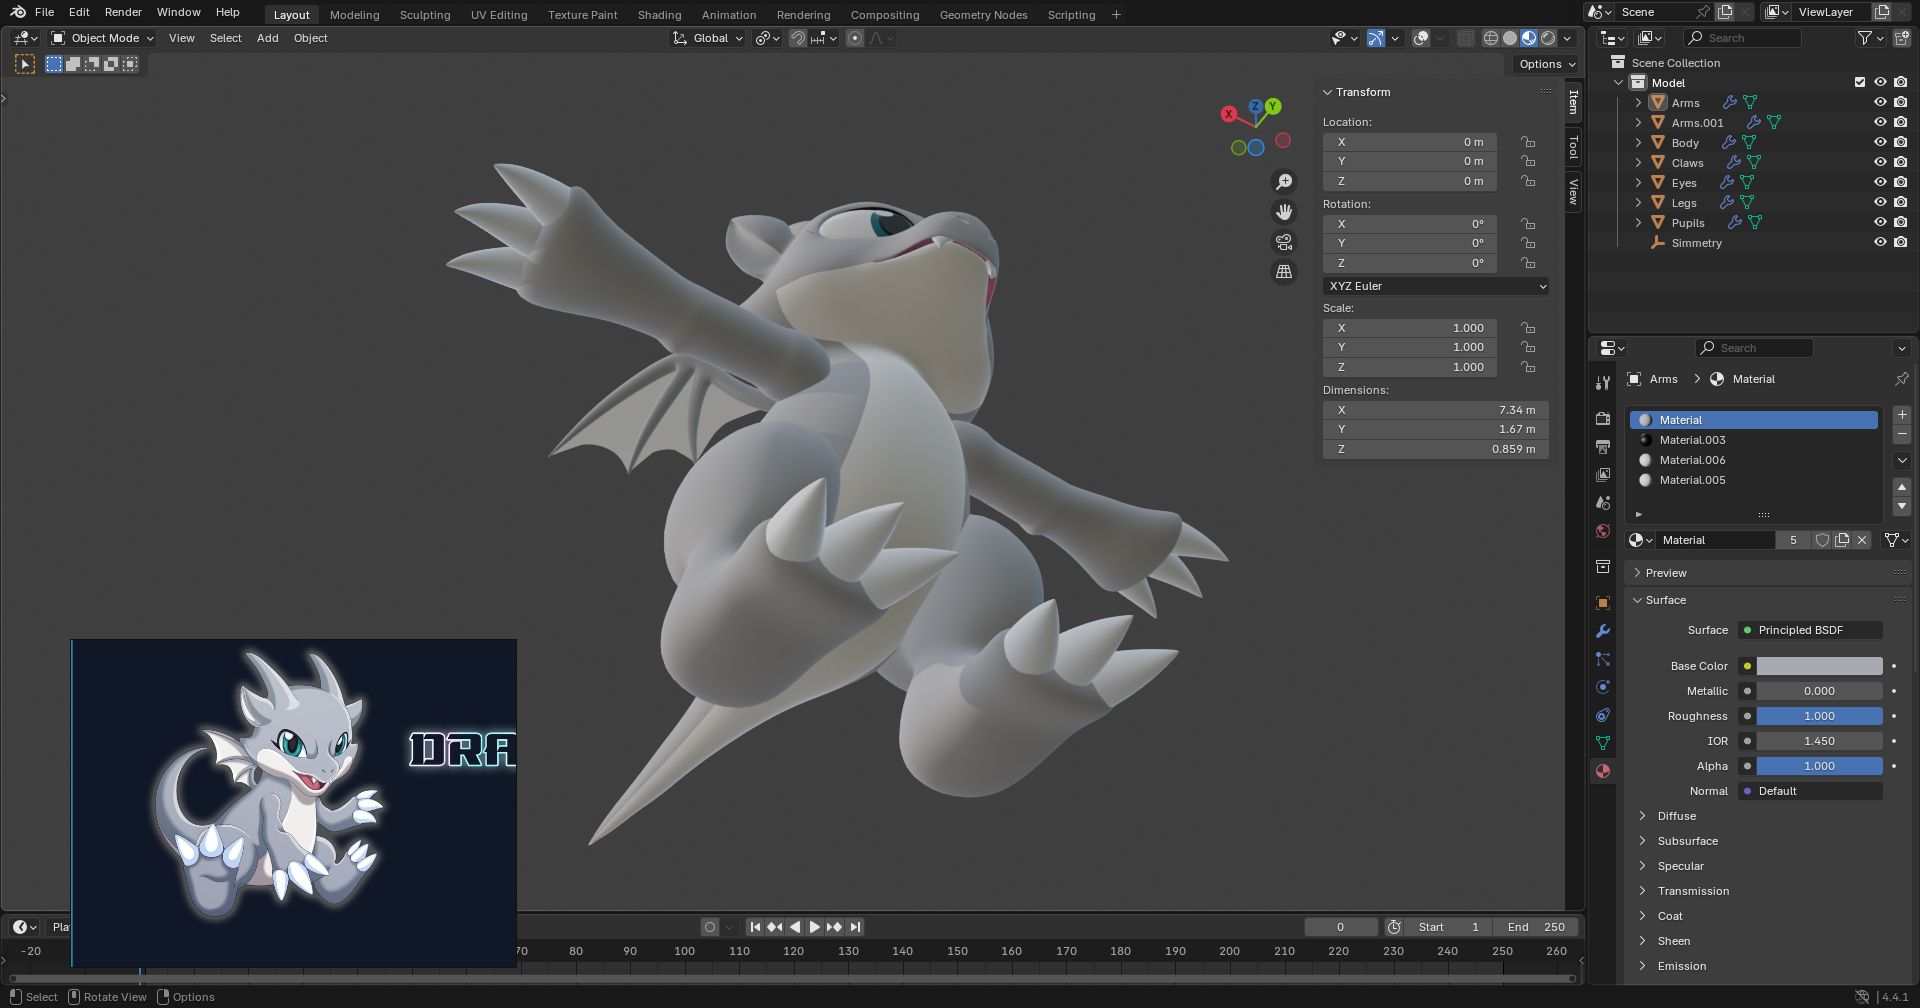Open the Physics properties tab
Viewport: 1920px width, 1008px height.
(1603, 687)
